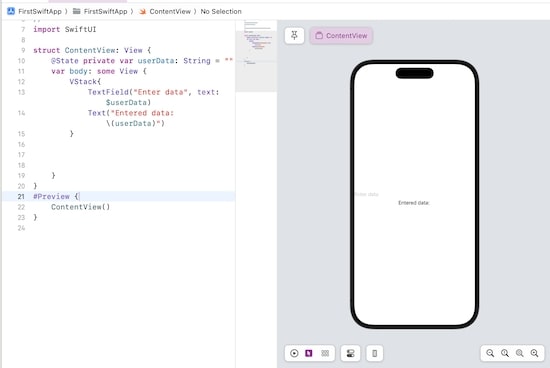Select the ContentView preview button
550x368 pixels.
tap(341, 35)
